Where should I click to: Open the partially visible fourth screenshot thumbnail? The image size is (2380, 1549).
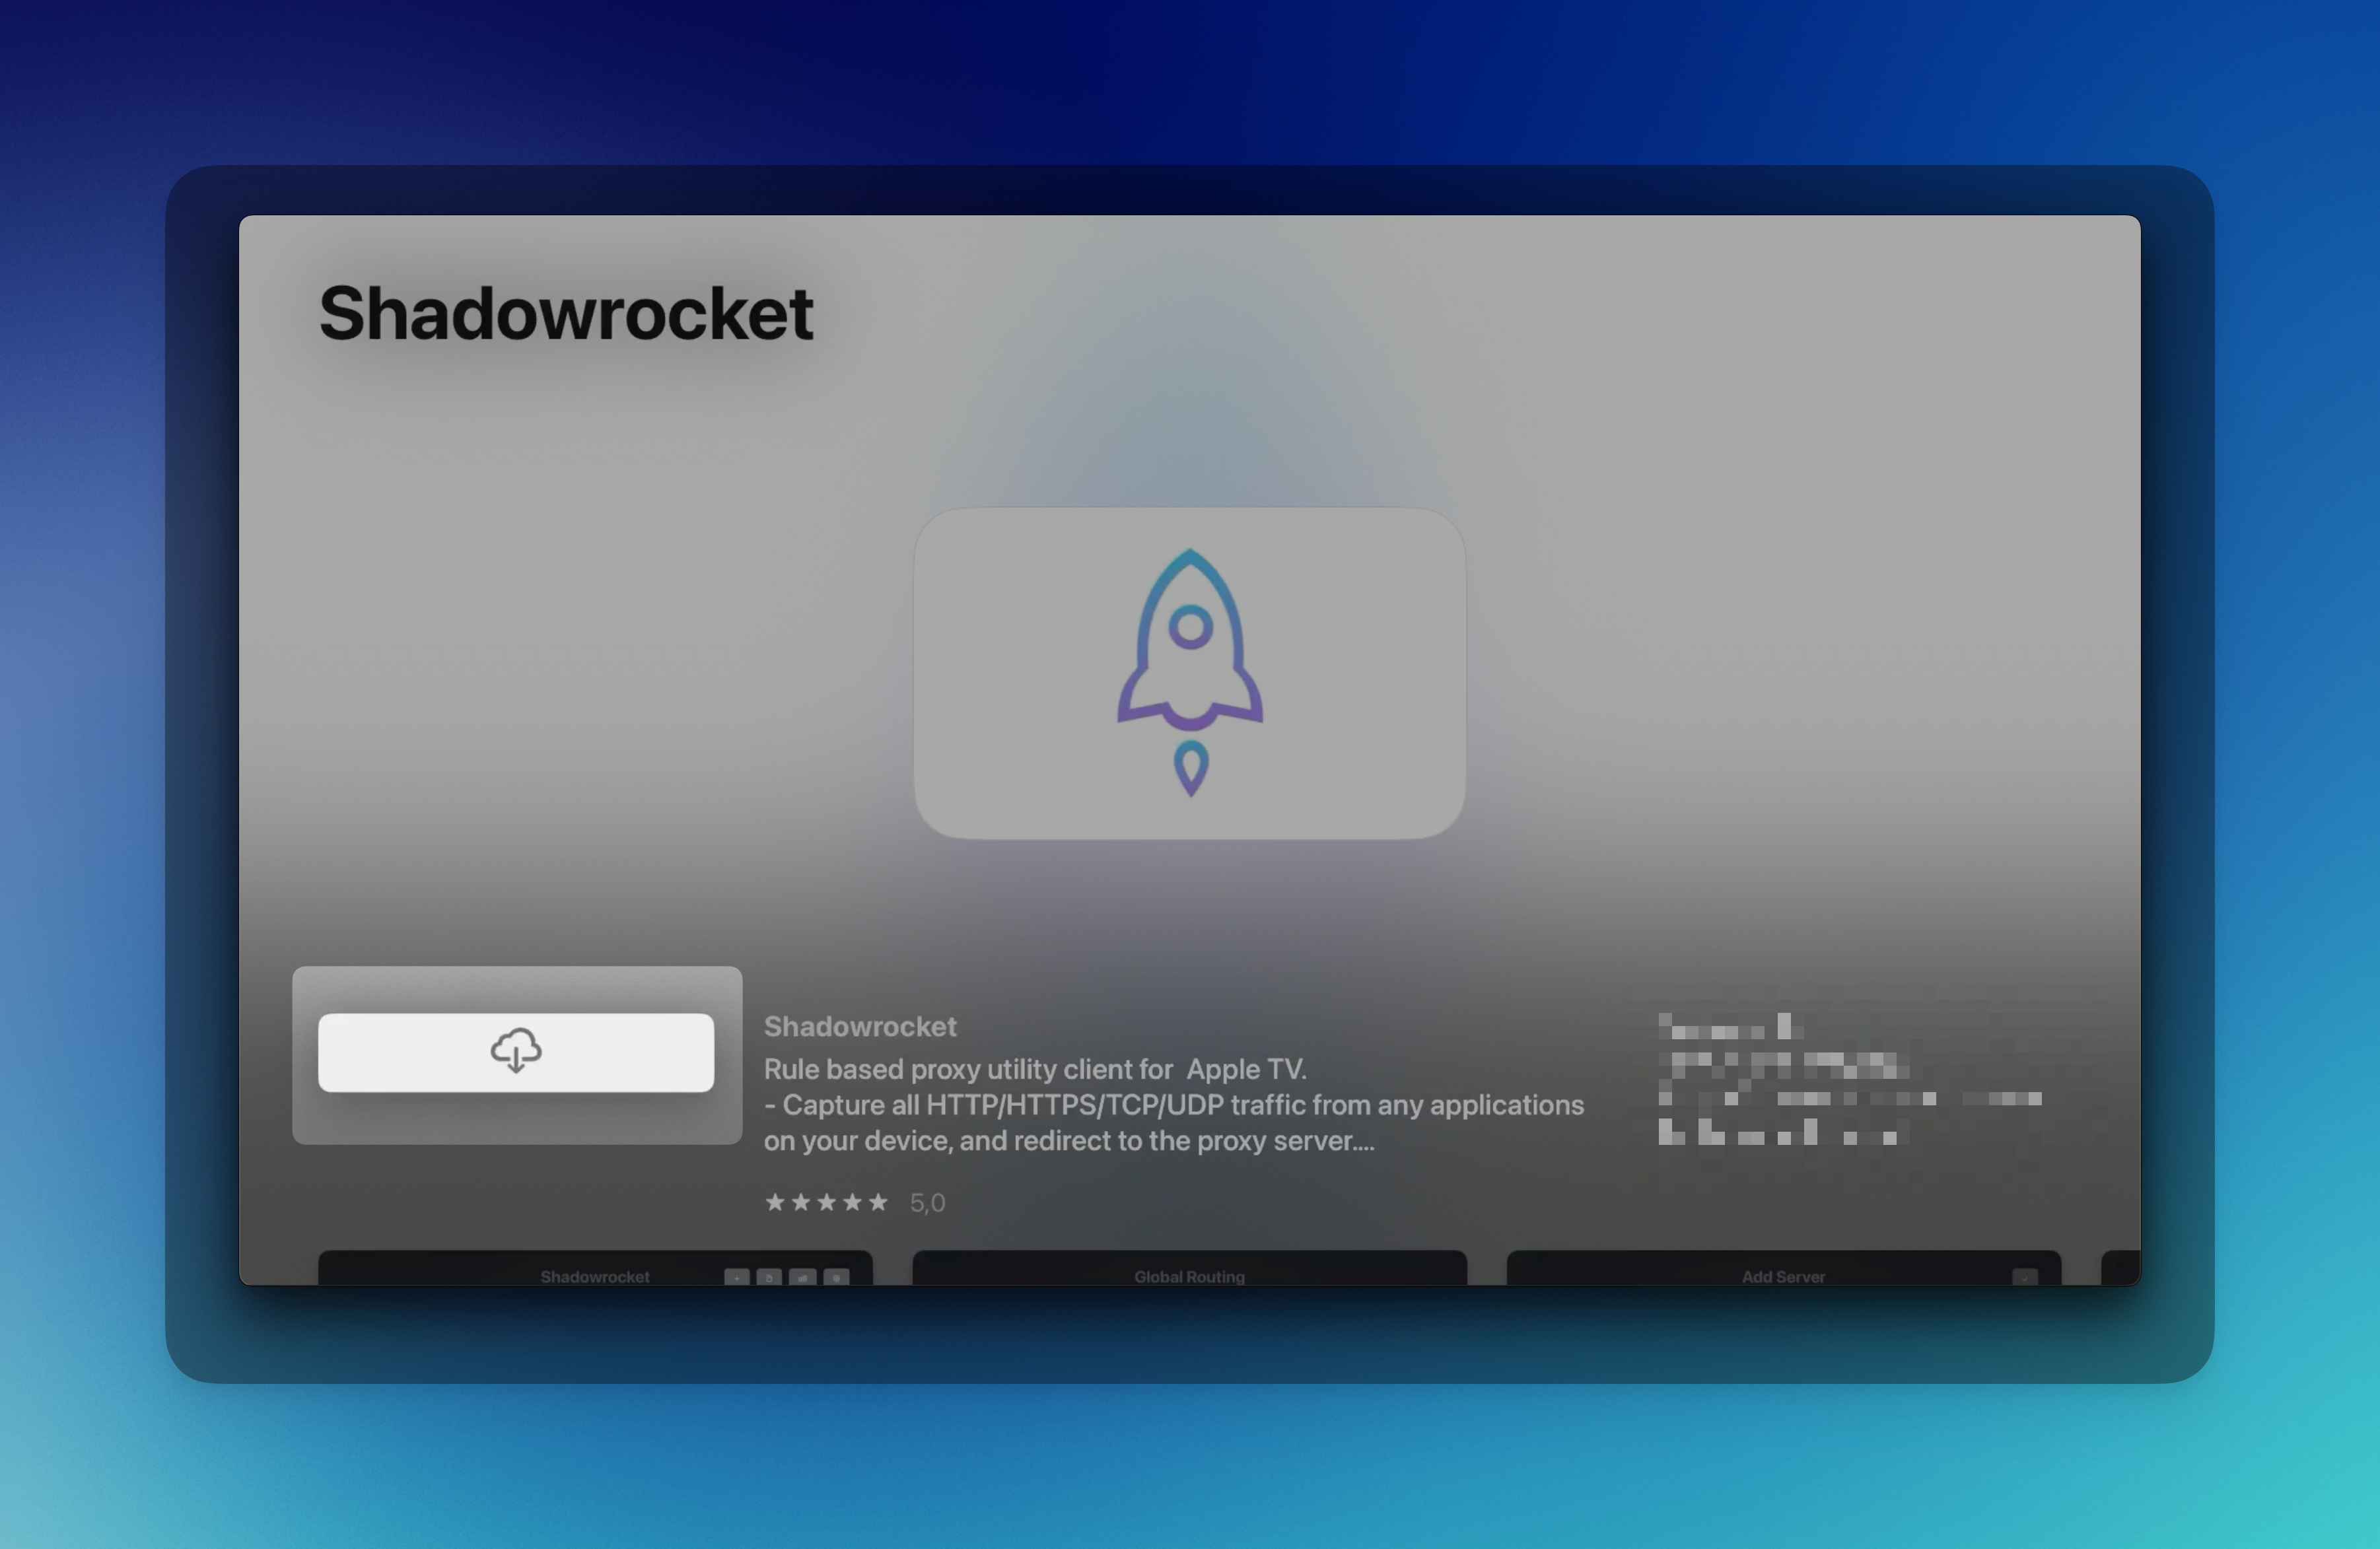[2121, 1268]
